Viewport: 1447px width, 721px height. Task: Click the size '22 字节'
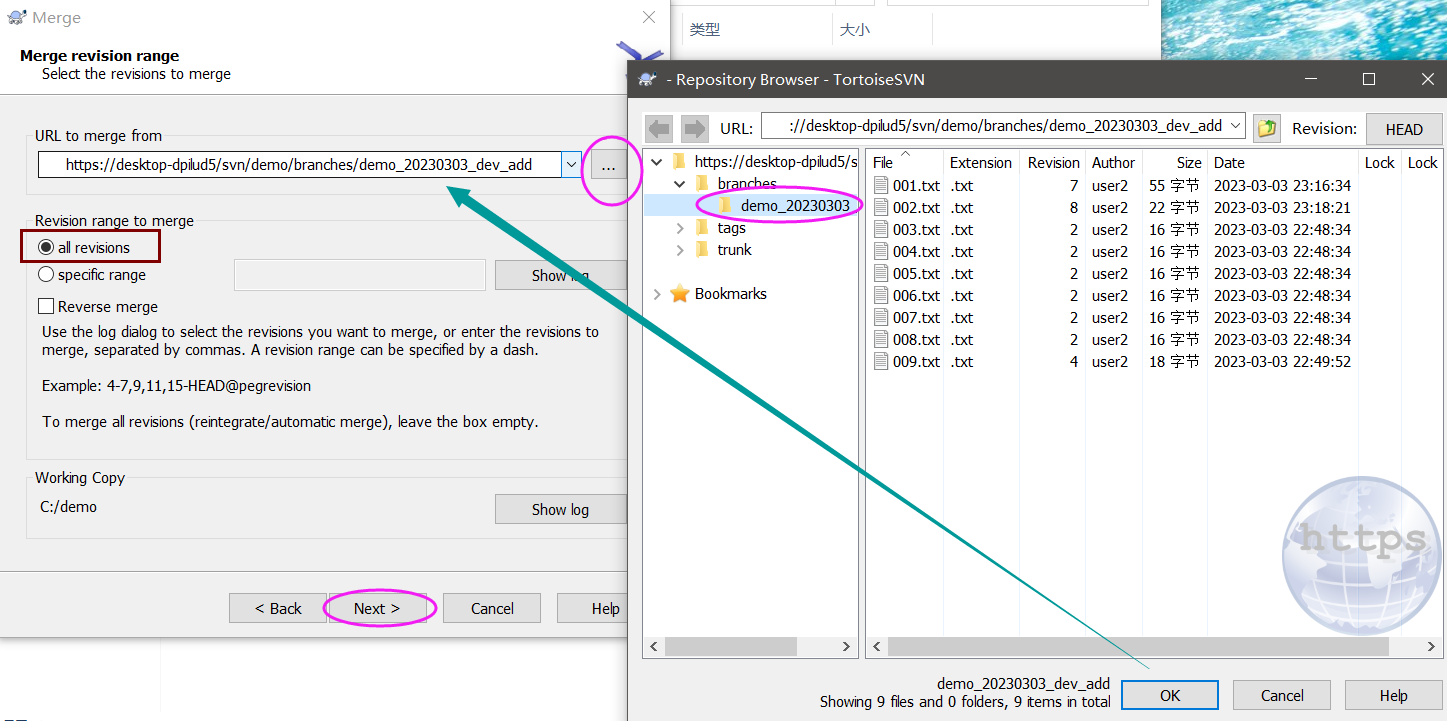[x=1174, y=208]
